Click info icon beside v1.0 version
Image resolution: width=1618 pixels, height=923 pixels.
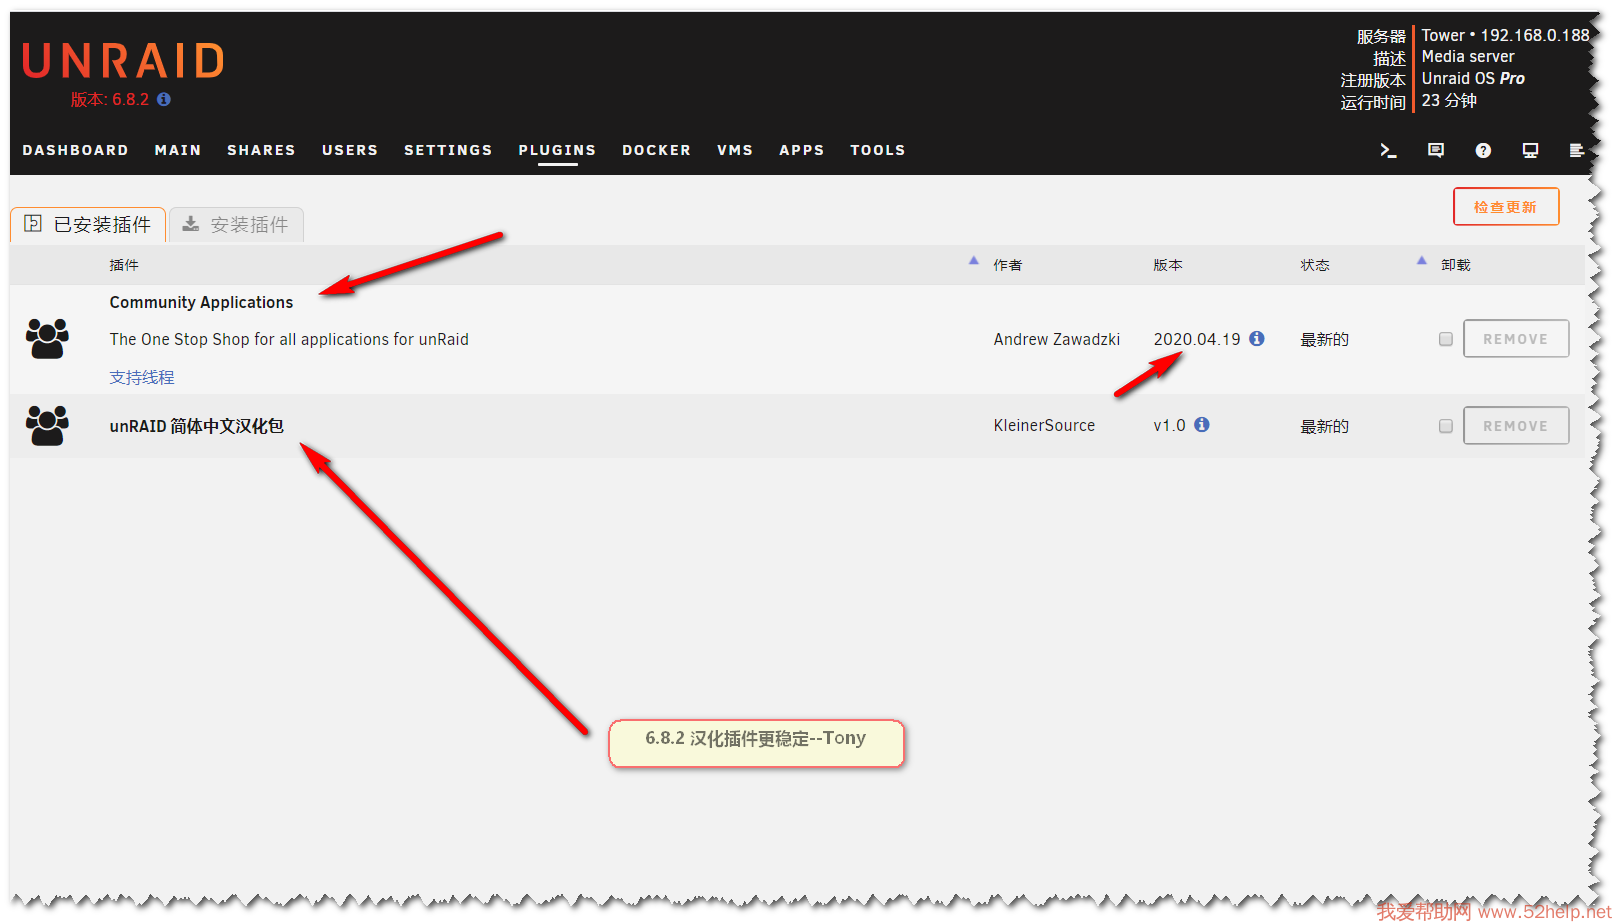1202,425
